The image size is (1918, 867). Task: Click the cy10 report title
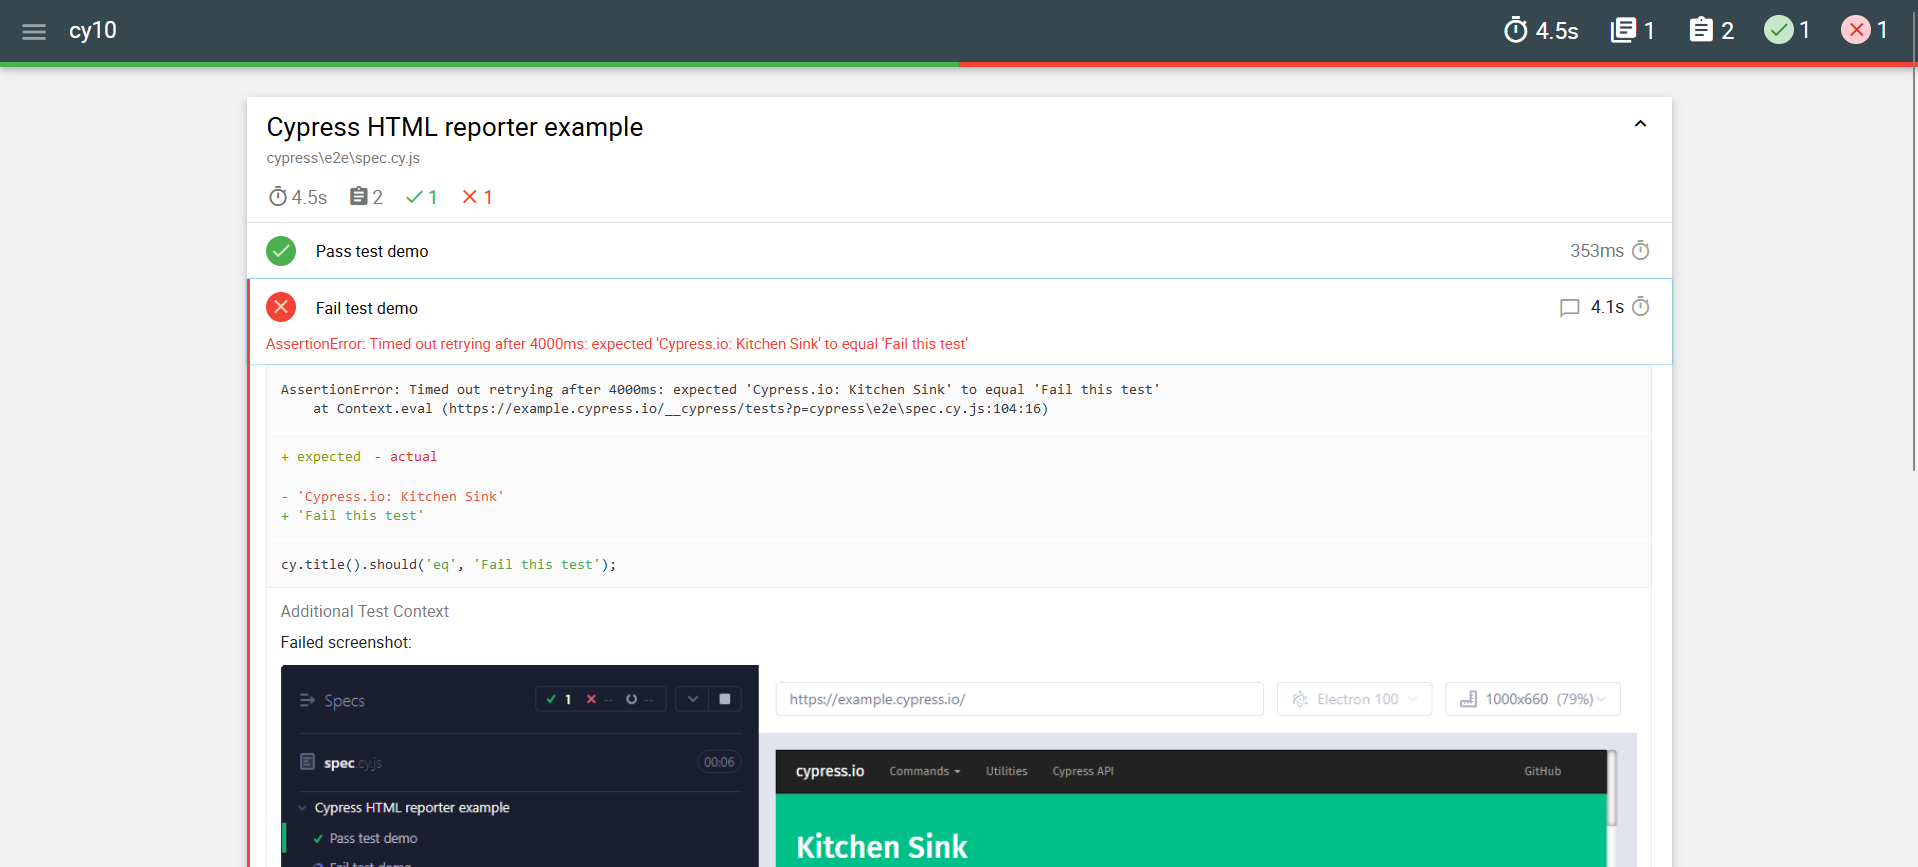[93, 31]
